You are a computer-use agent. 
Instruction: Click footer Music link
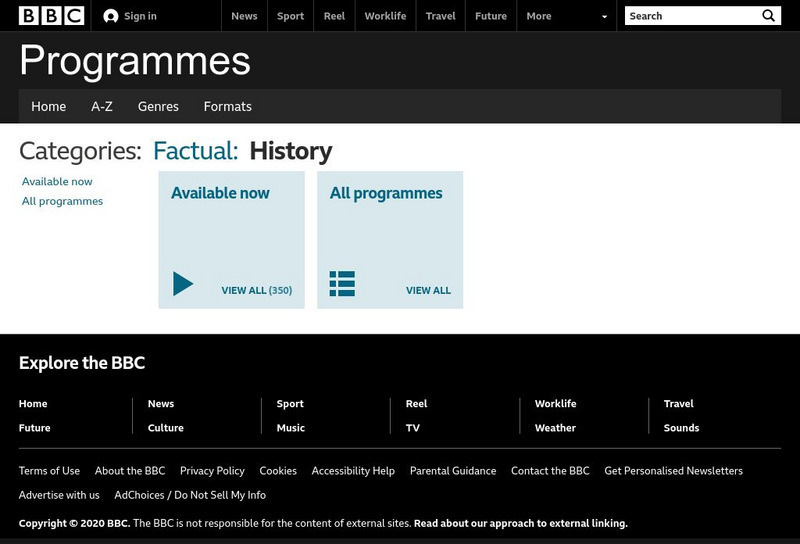291,428
